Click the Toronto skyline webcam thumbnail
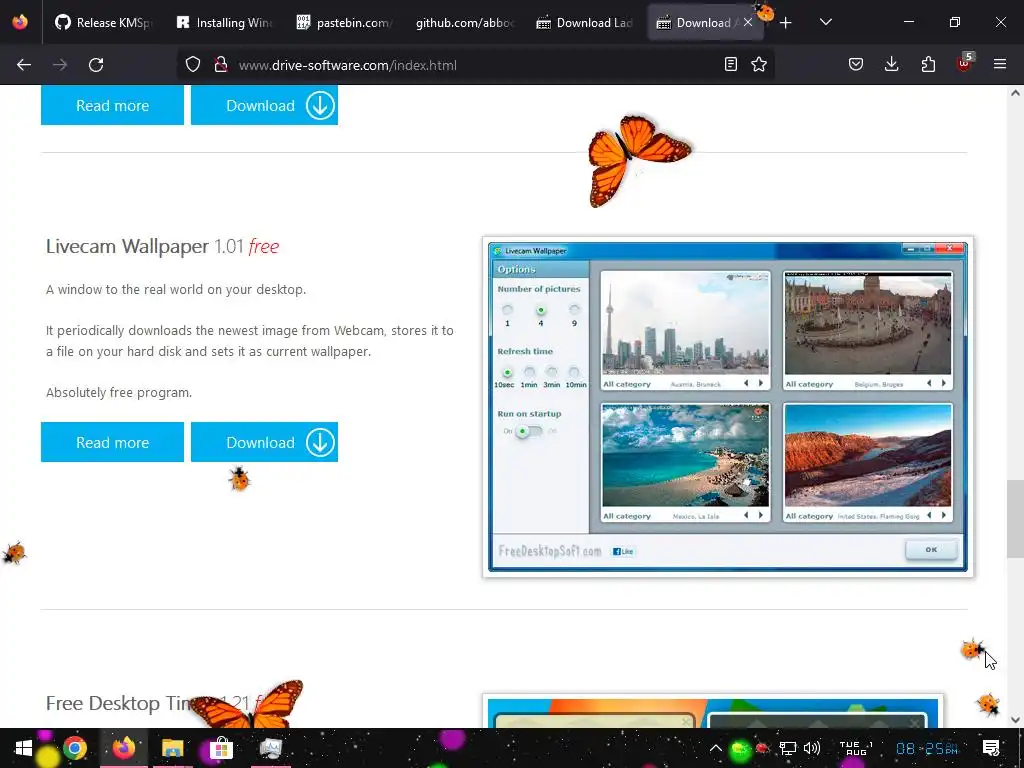This screenshot has height=768, width=1024. point(685,324)
